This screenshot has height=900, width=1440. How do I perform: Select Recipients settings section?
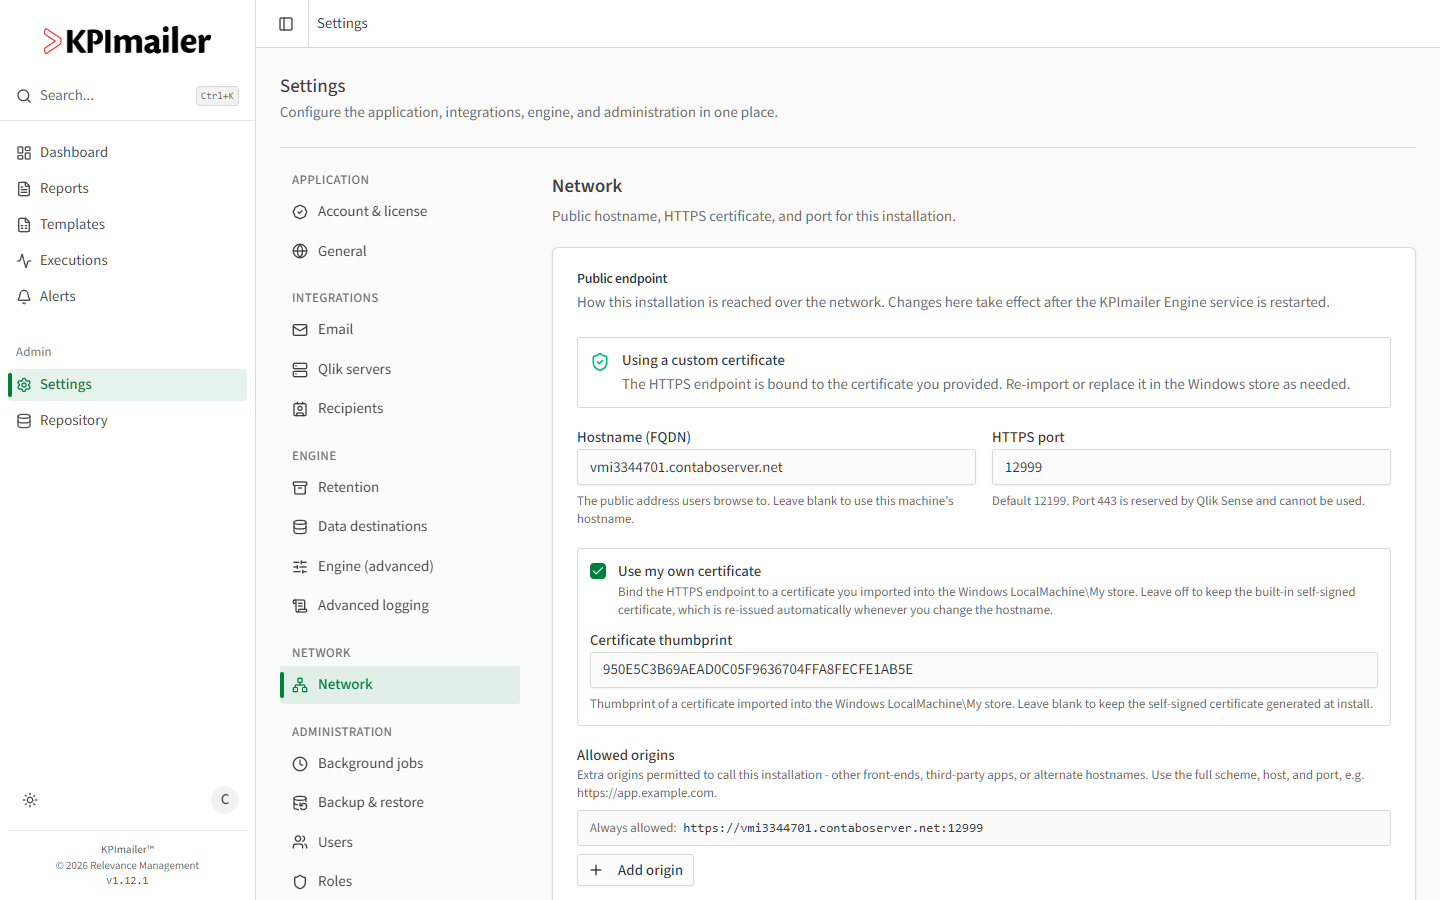[400, 409]
